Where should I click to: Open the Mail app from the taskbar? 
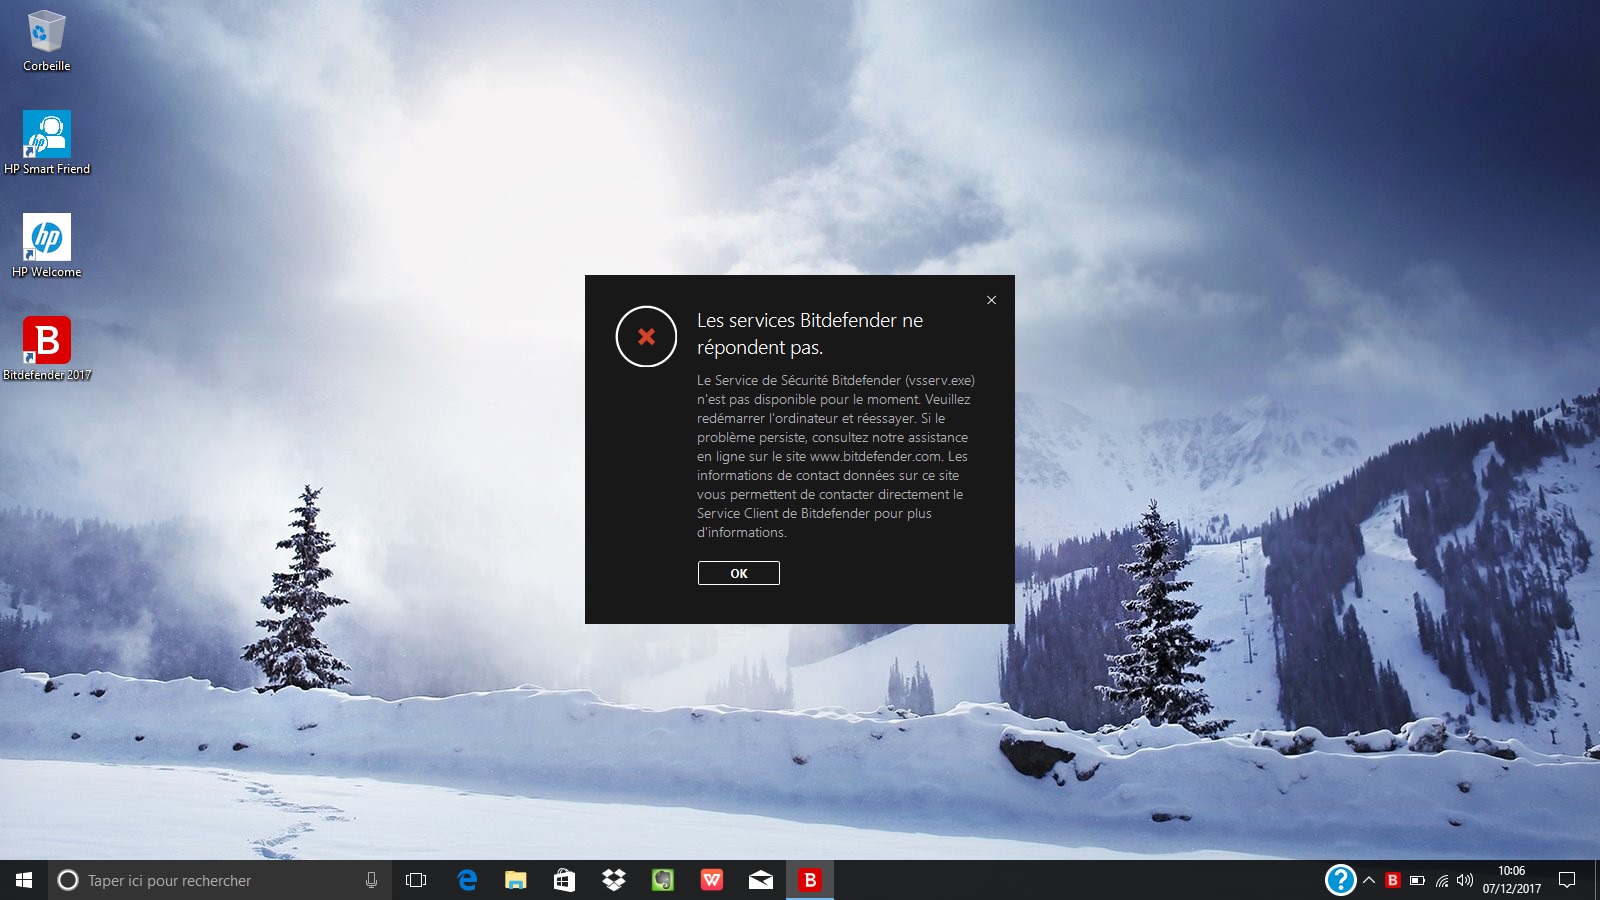(761, 880)
